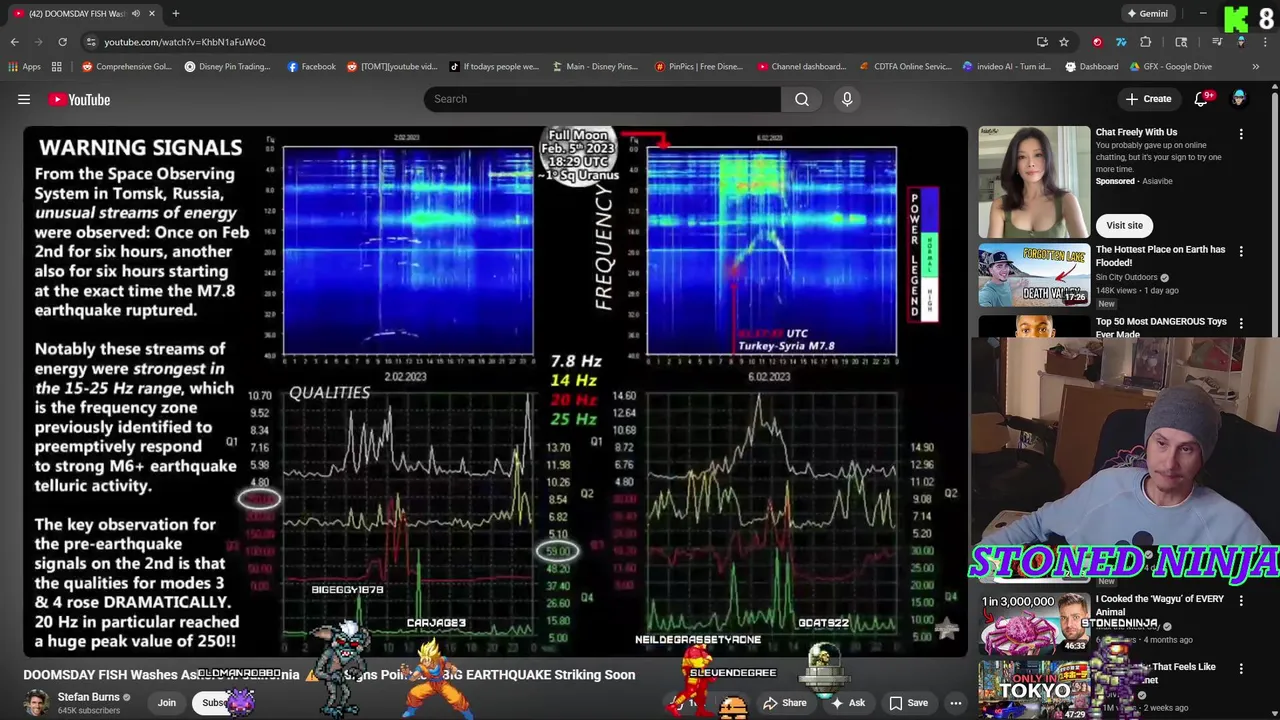The image size is (1280, 720).
Task: Open the Gemini button in Chrome
Action: click(1147, 13)
